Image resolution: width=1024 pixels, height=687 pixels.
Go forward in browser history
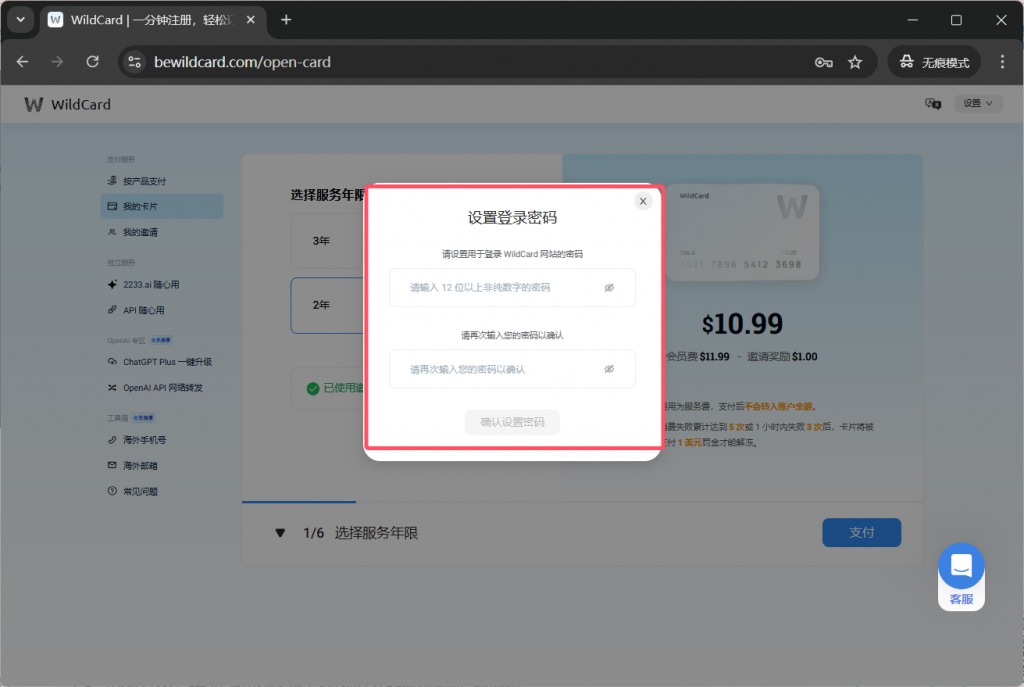coord(57,62)
